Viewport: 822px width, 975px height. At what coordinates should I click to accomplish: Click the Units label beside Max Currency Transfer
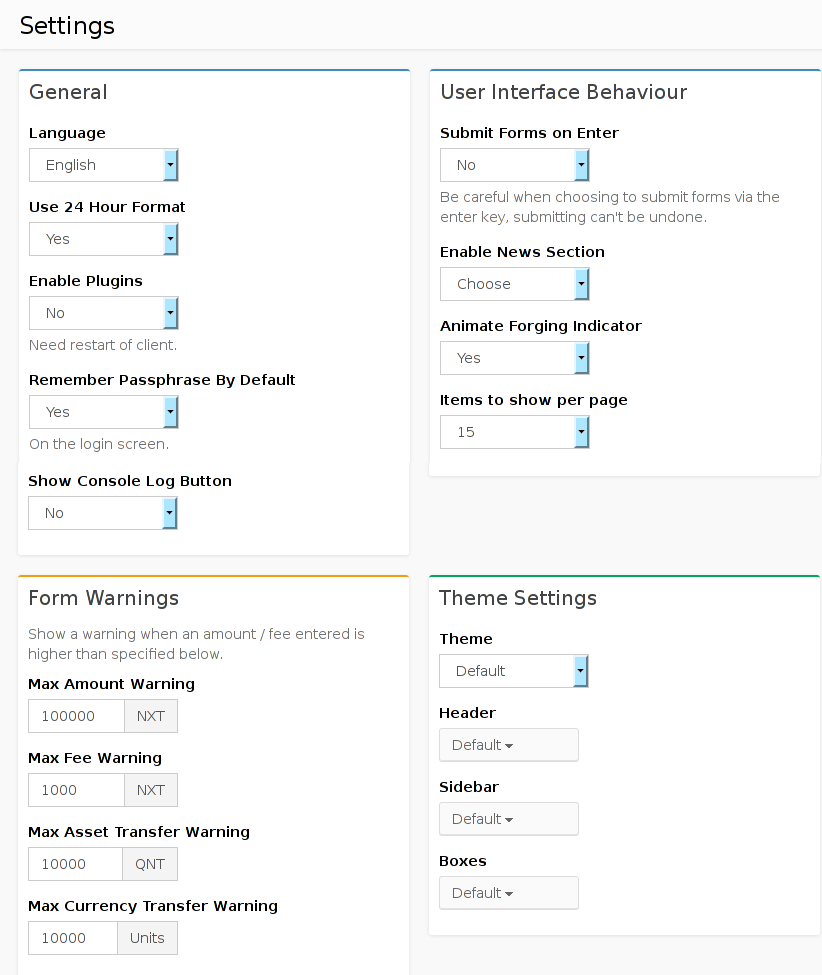pos(147,938)
